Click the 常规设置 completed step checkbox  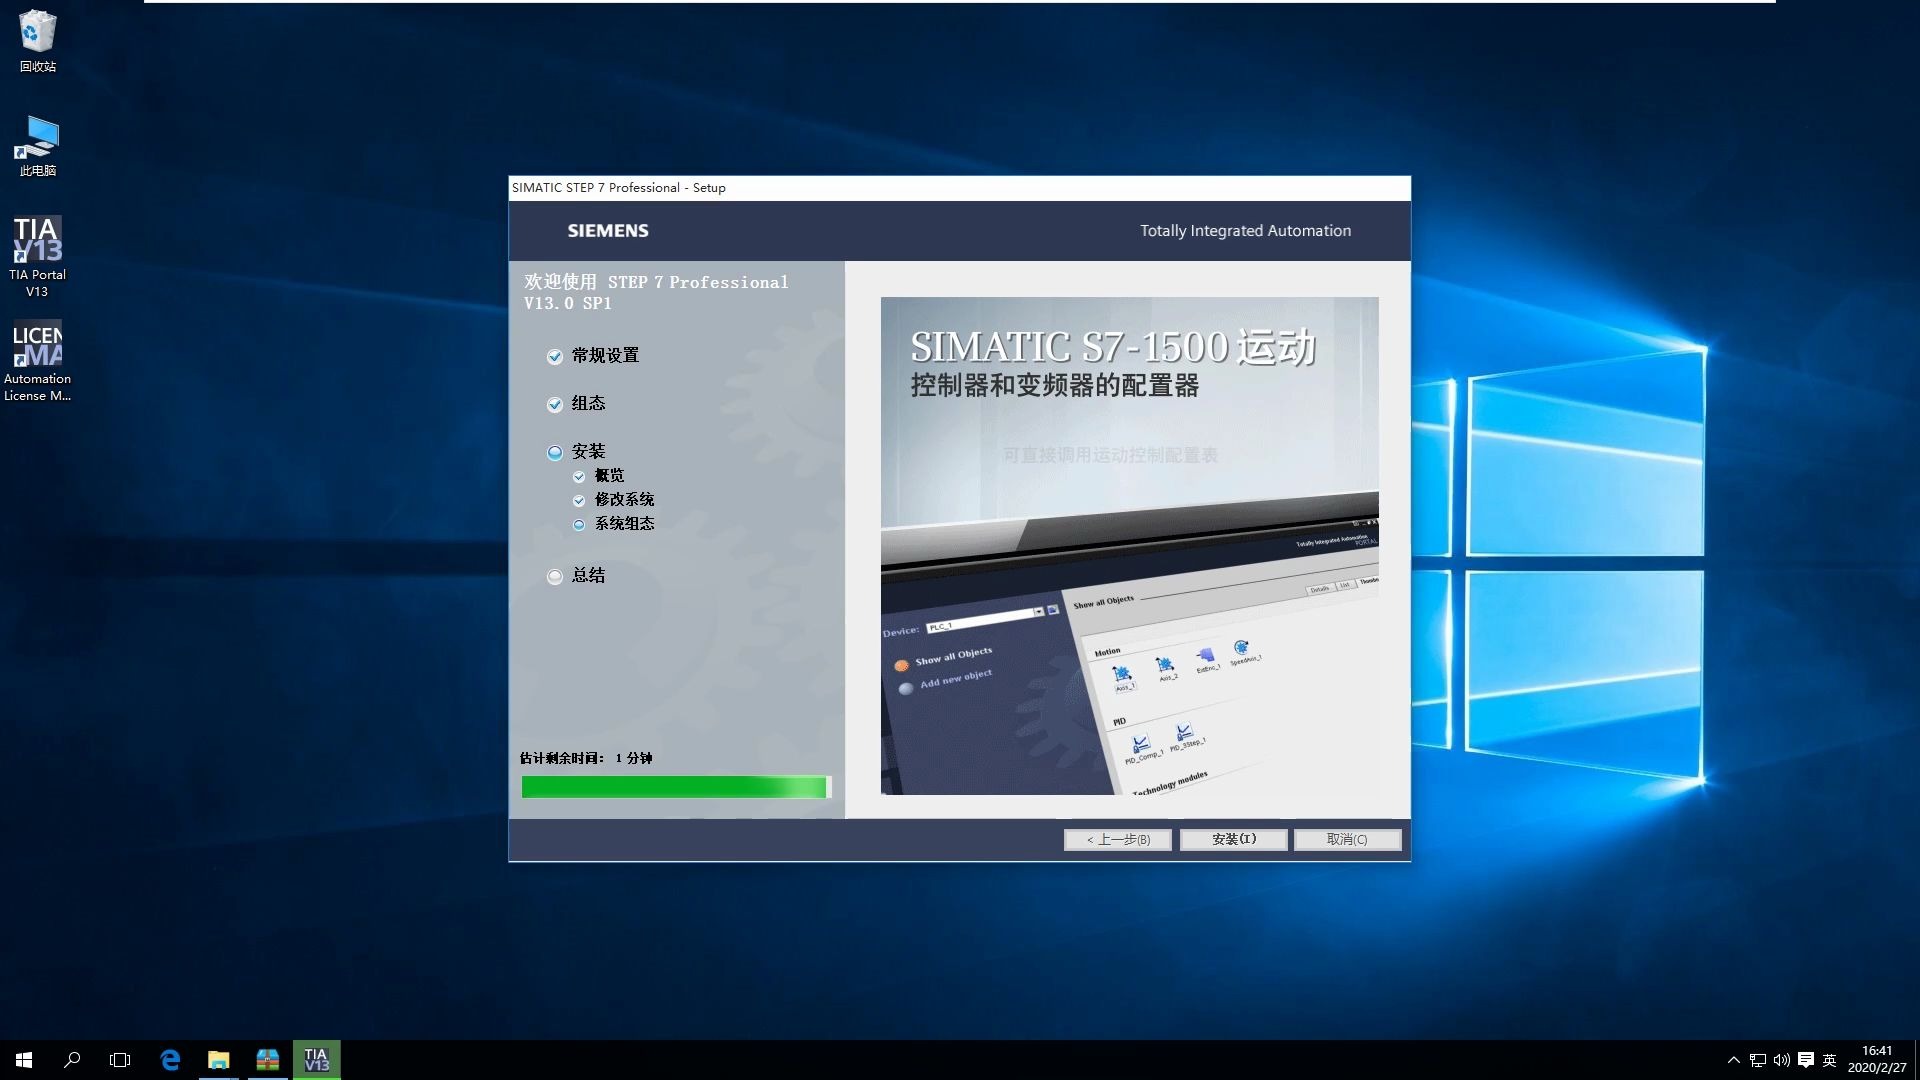pyautogui.click(x=555, y=356)
